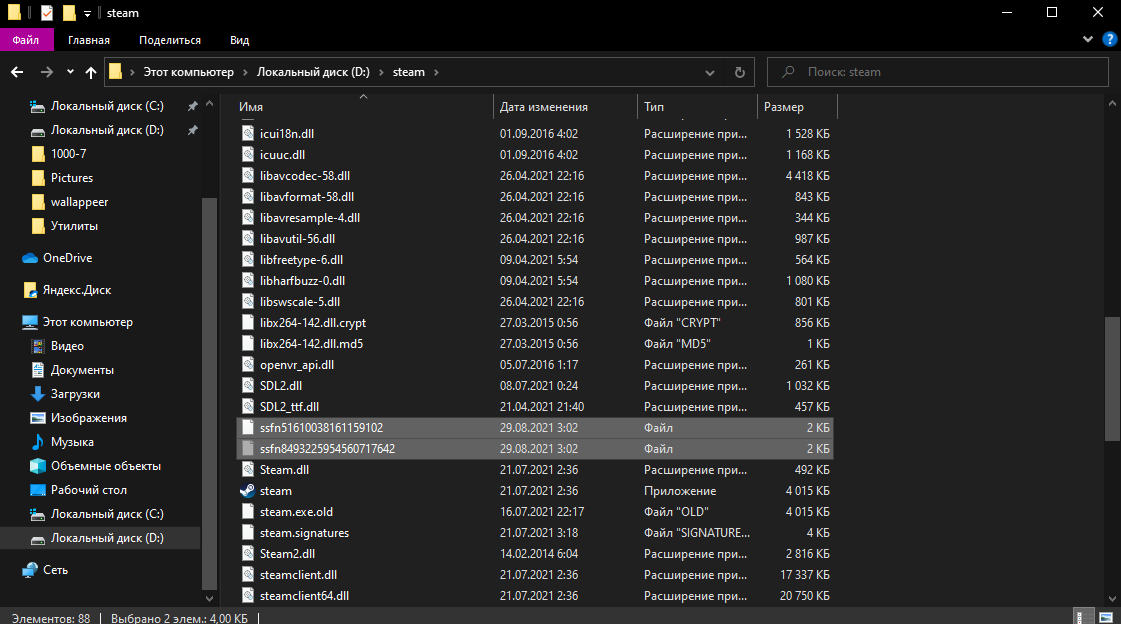
Task: Expand the Этот компьютер breadcrumb chevron
Action: (x=245, y=72)
